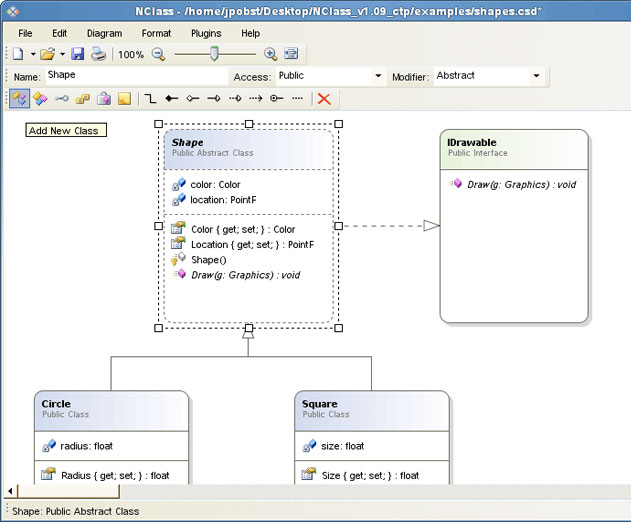Click the Square class header
Image resolution: width=631 pixels, height=522 pixels.
372,411
